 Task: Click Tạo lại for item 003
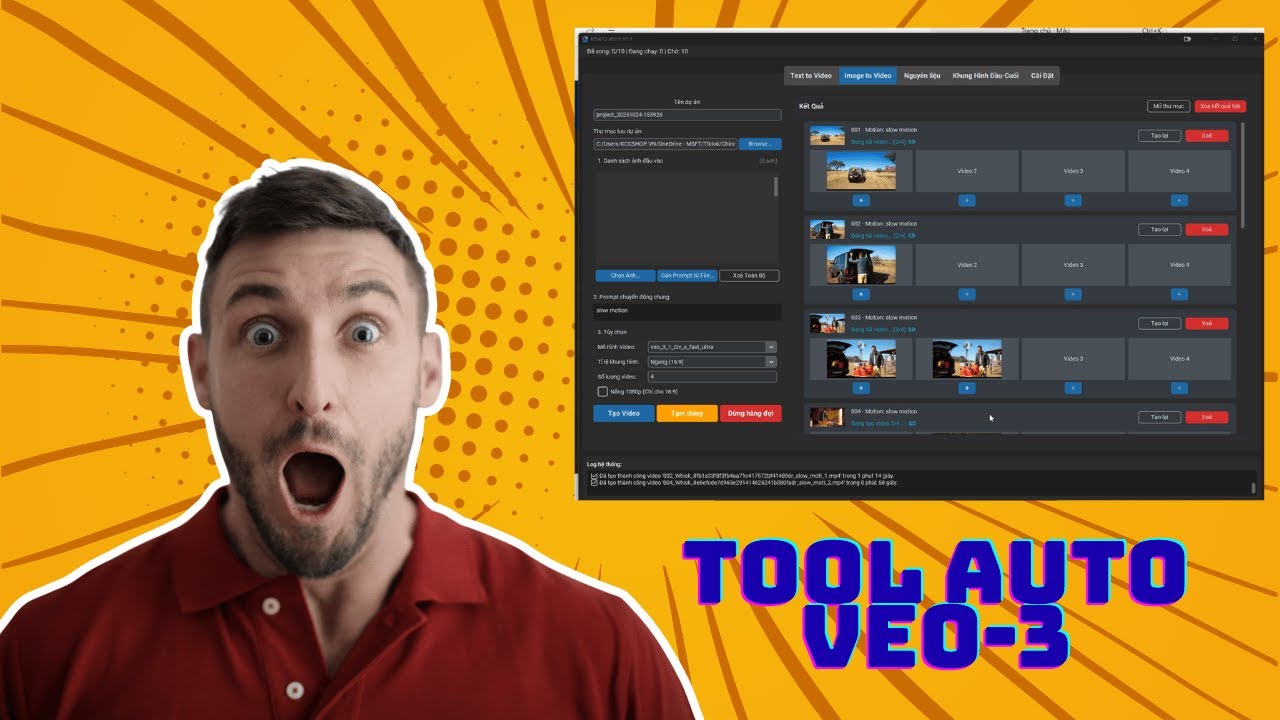1159,323
